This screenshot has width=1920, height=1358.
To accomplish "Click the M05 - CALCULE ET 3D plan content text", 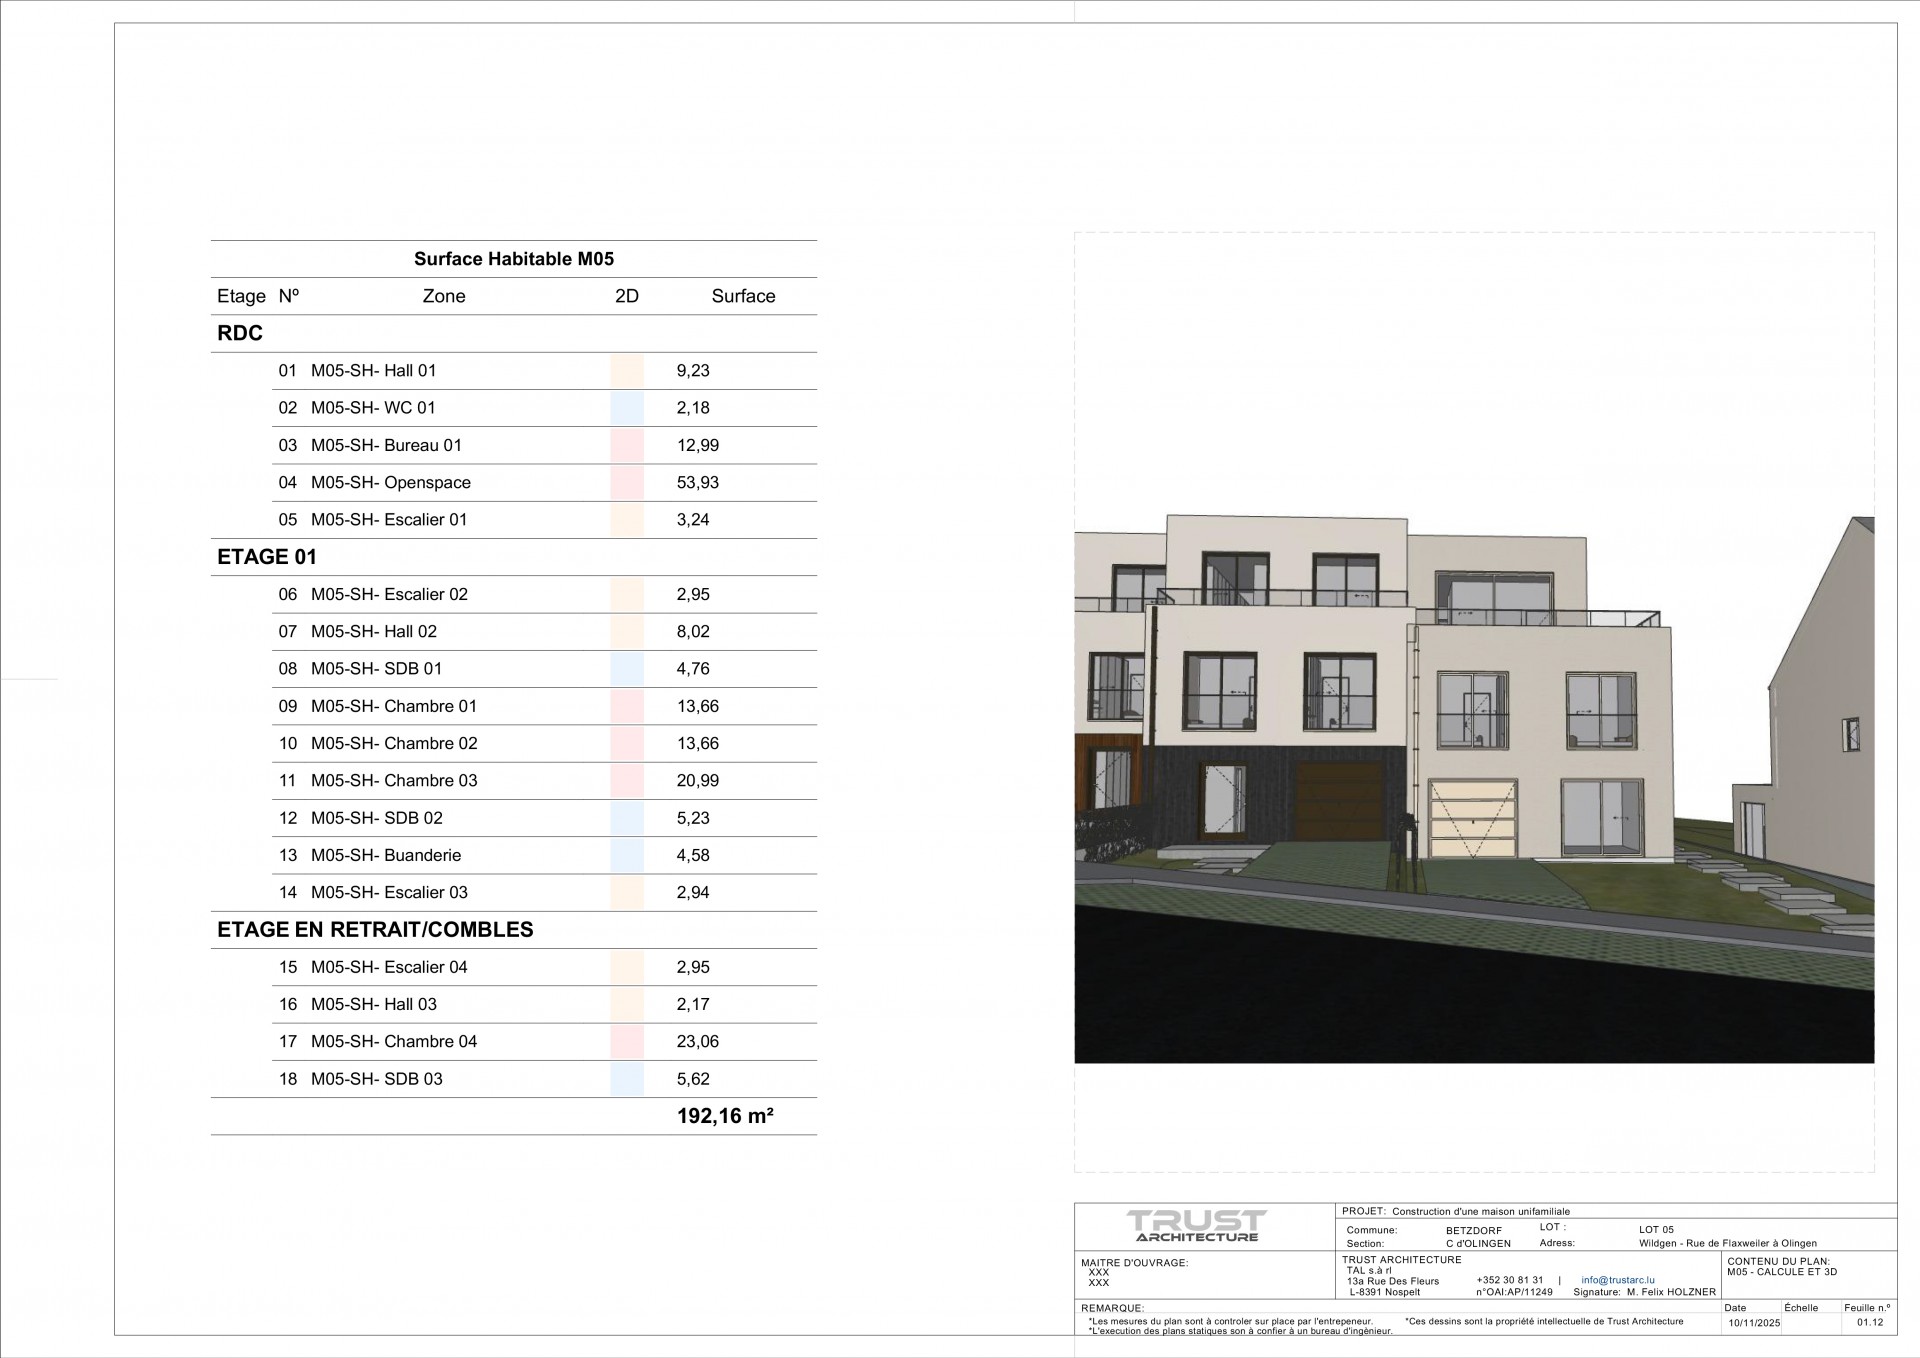I will pyautogui.click(x=1782, y=1272).
